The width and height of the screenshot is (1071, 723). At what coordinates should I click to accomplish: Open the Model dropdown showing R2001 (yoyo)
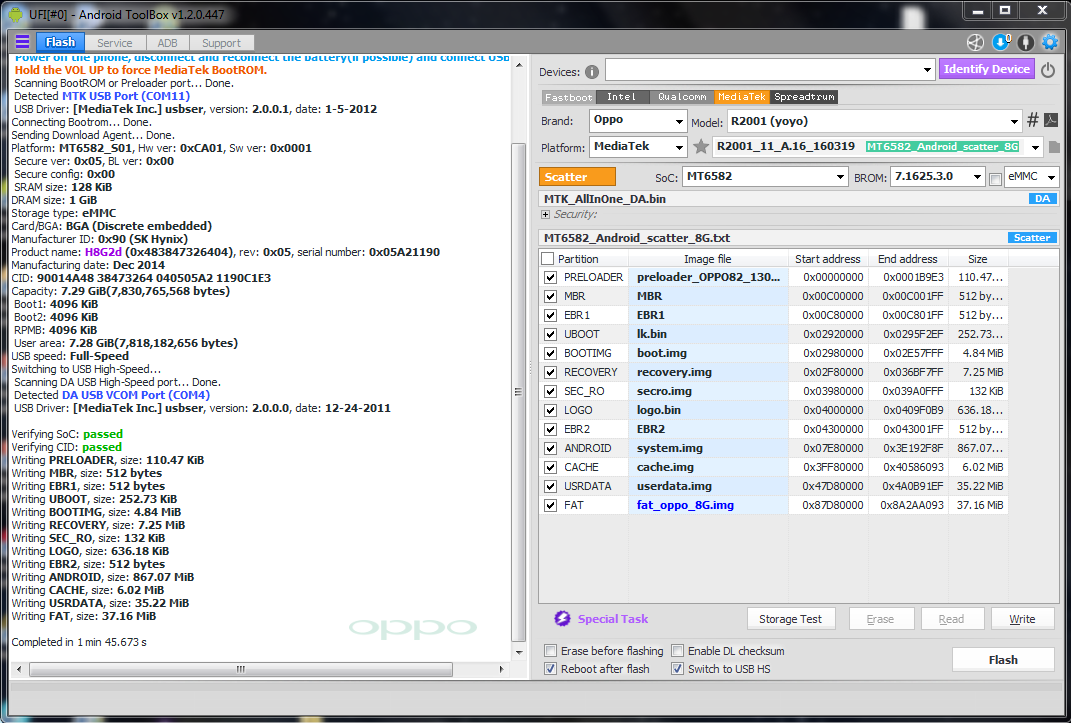[x=874, y=121]
